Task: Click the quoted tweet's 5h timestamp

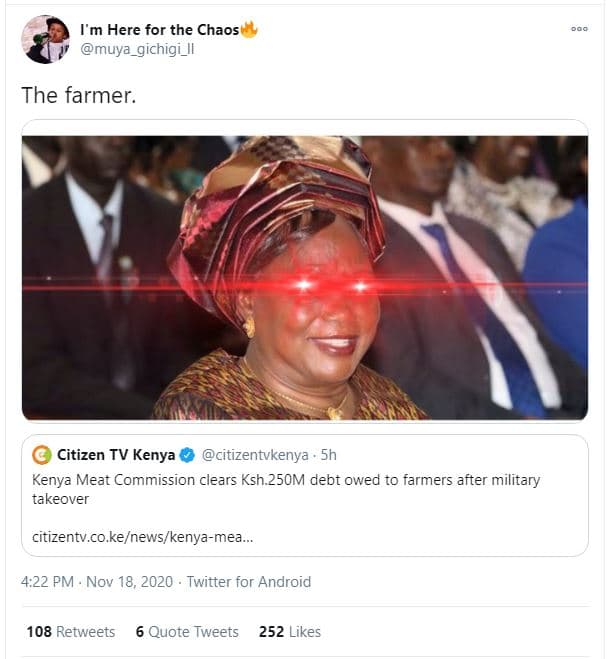Action: (329, 455)
